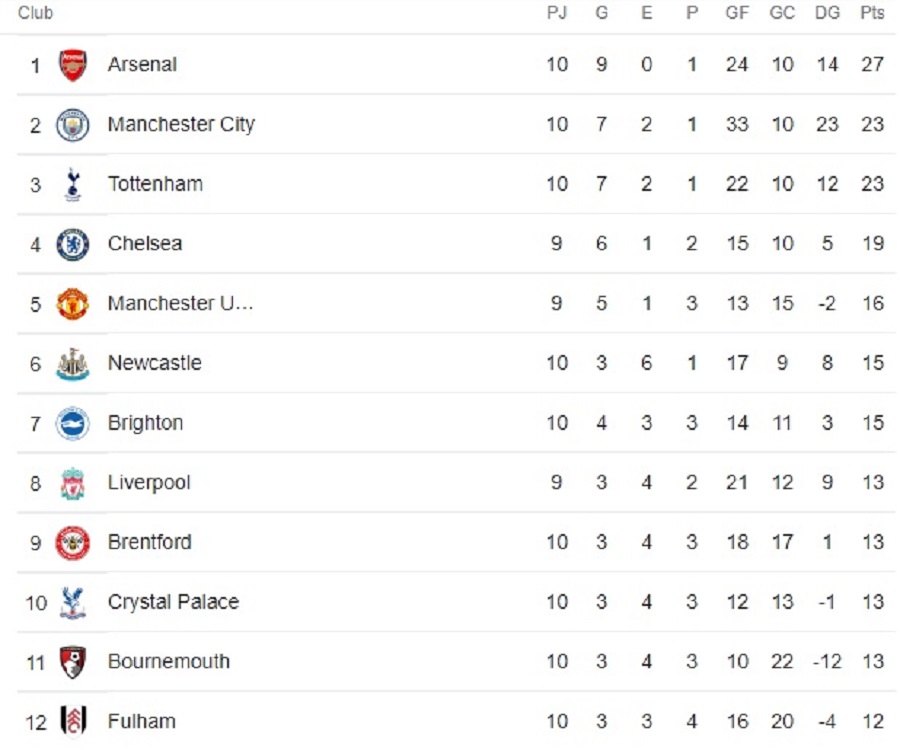Click the Pts column header
Image resolution: width=900 pixels, height=750 pixels.
click(x=872, y=13)
